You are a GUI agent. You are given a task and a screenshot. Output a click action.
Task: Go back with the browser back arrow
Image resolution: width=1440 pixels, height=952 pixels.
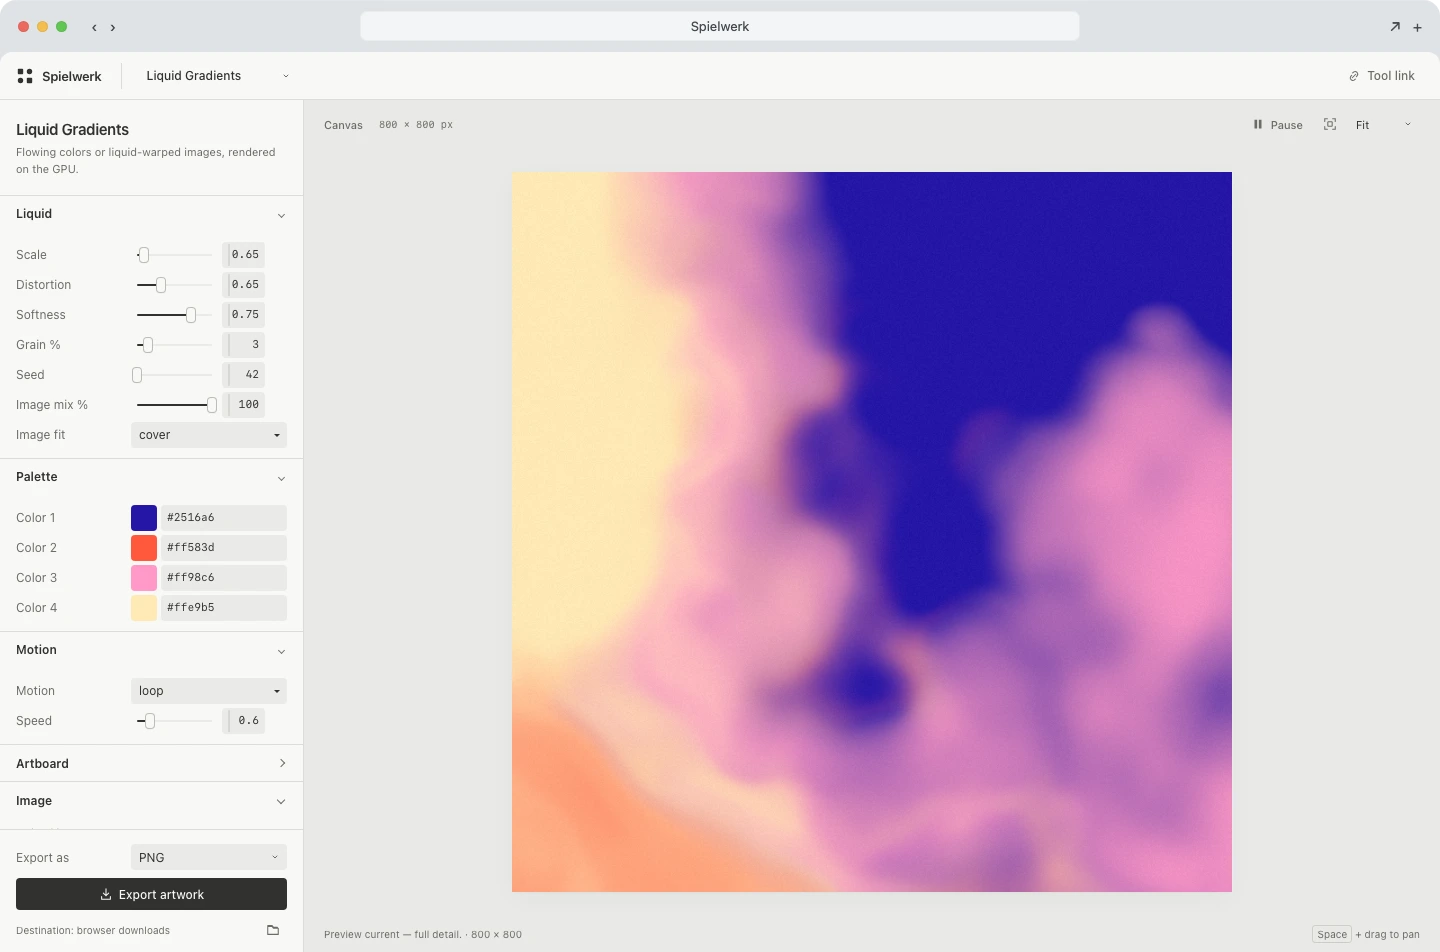(x=94, y=27)
